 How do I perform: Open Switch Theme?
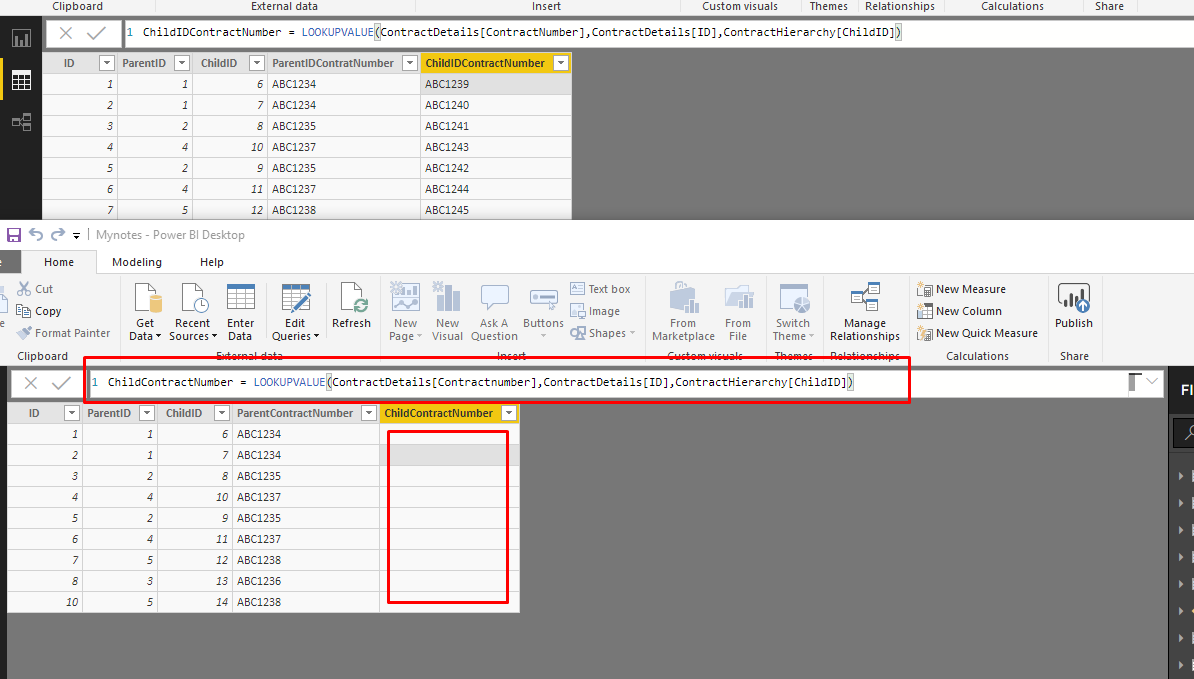(793, 312)
